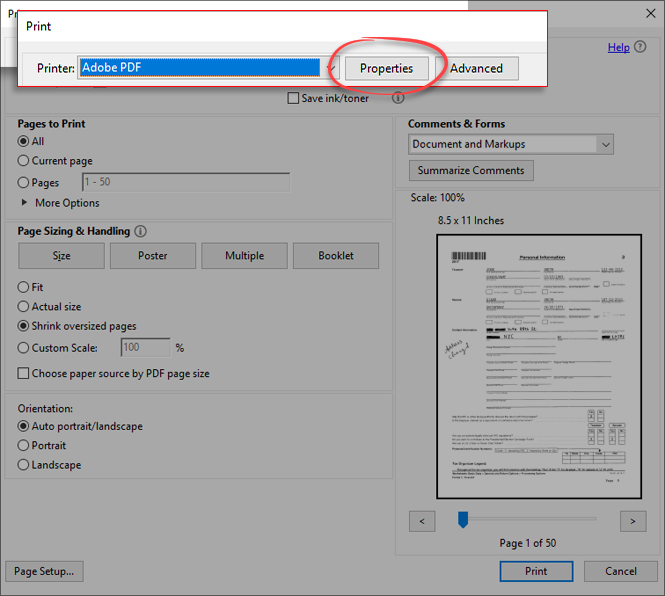Screen dimensions: 665x596
Task: Click the Multiple sizing button
Action: tap(244, 256)
